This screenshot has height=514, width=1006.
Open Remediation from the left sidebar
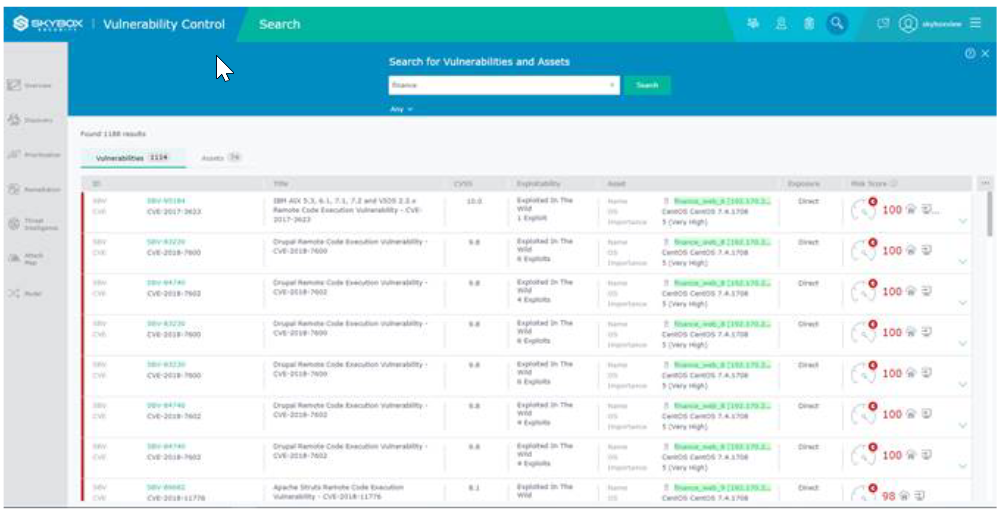[29, 189]
